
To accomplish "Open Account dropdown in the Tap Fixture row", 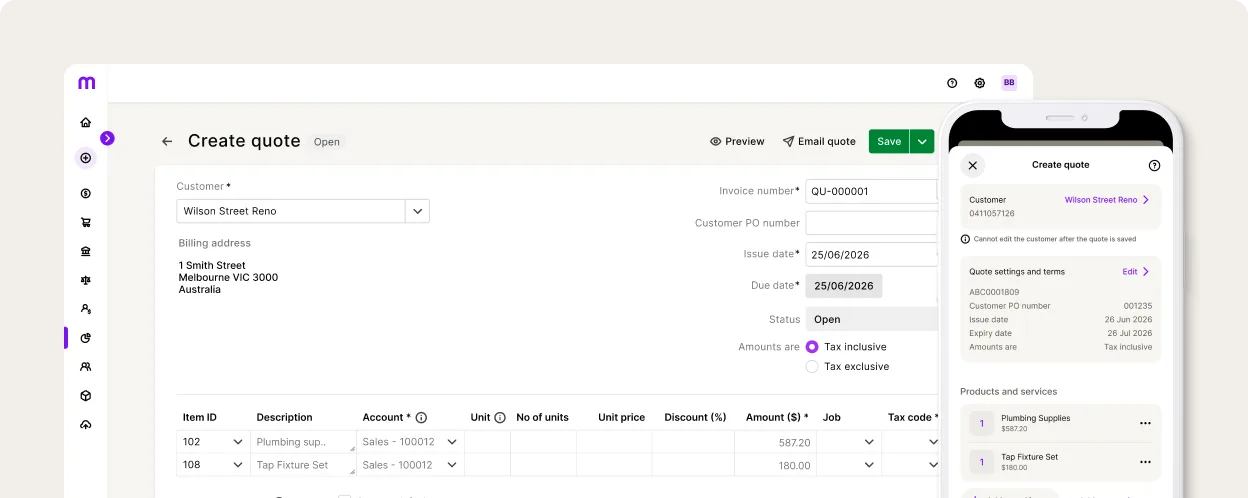I will coord(452,465).
